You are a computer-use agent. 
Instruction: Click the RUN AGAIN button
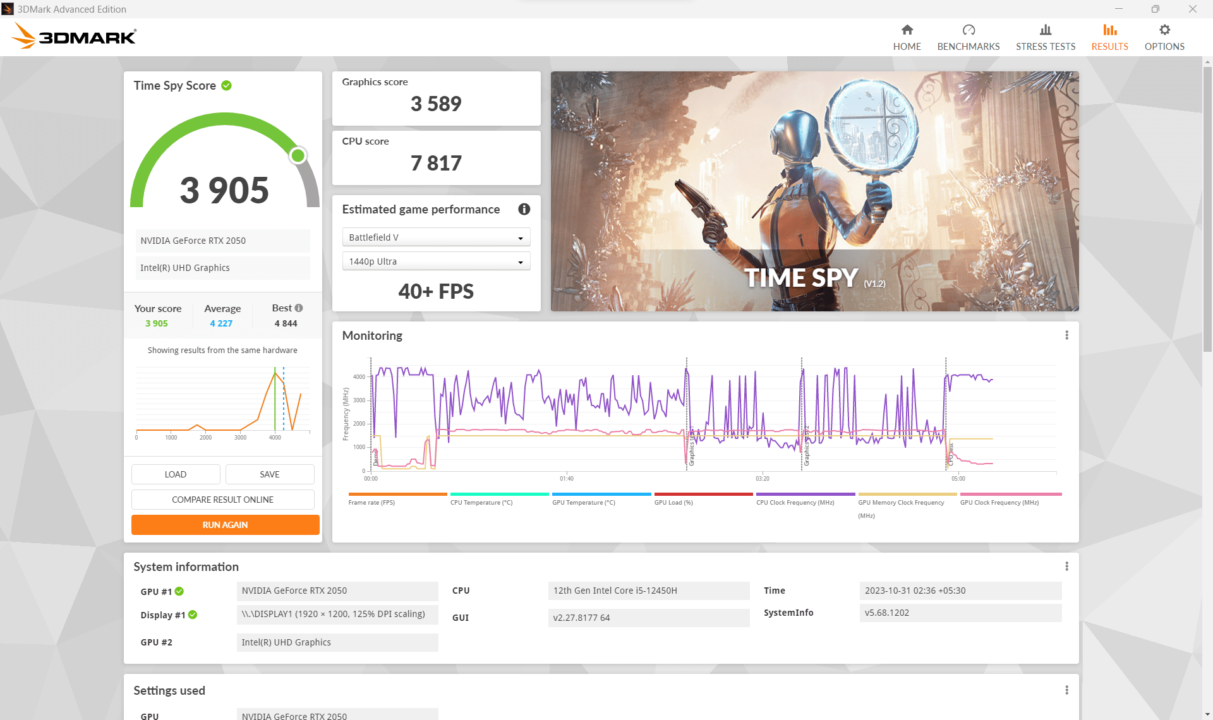225,525
